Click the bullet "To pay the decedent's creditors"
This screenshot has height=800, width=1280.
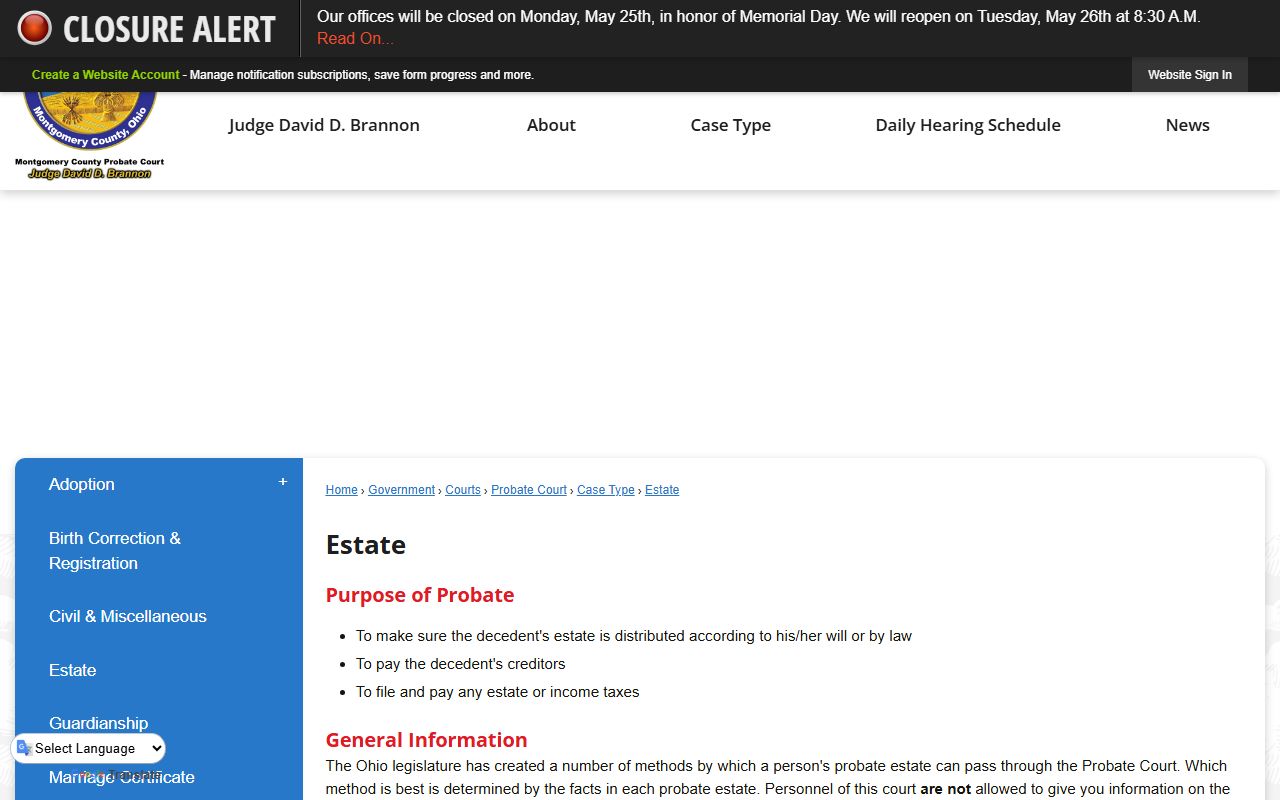point(461,664)
